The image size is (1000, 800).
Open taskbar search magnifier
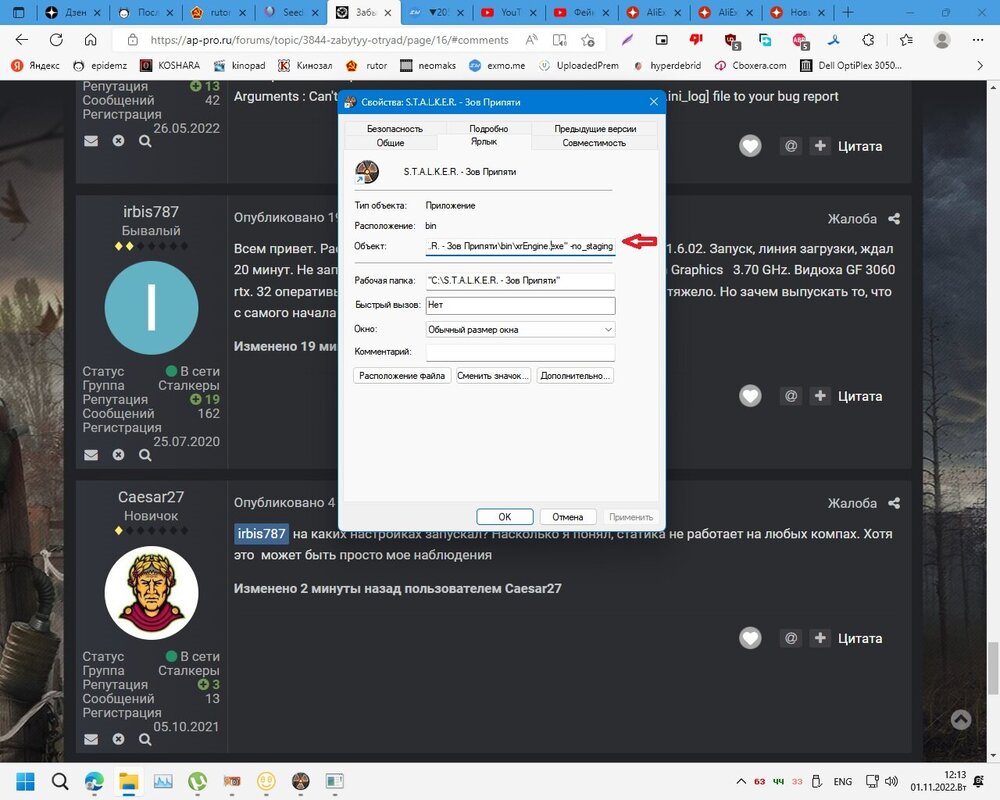[60, 781]
